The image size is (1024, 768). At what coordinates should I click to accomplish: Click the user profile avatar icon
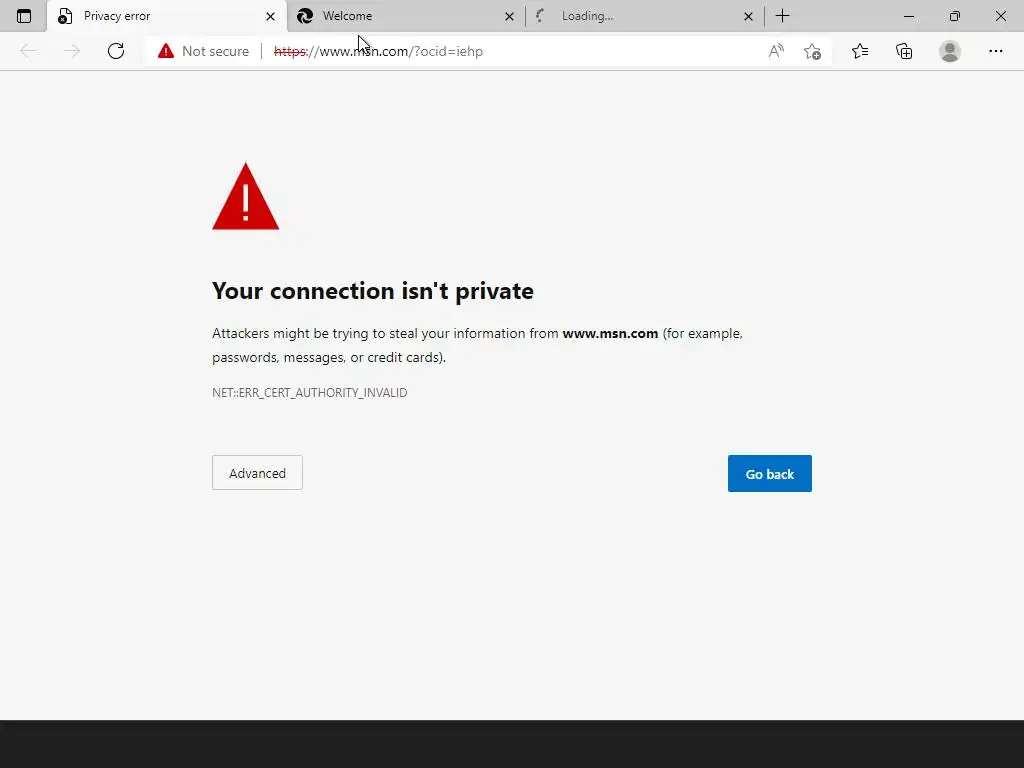pyautogui.click(x=950, y=51)
